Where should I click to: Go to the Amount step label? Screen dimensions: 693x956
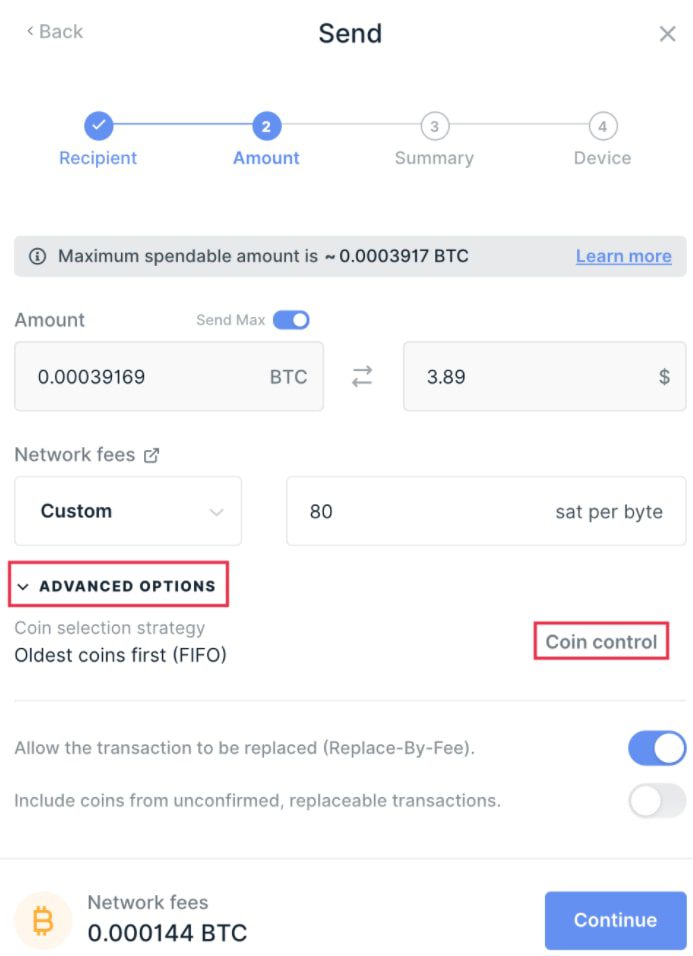[x=266, y=158]
